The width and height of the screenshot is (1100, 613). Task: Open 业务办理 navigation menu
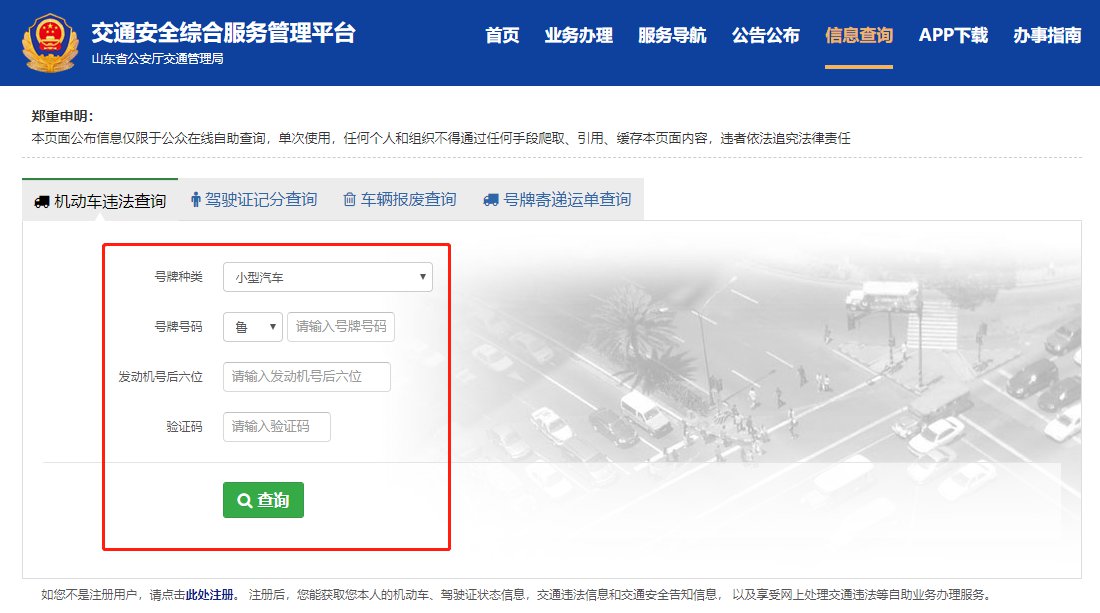point(579,35)
